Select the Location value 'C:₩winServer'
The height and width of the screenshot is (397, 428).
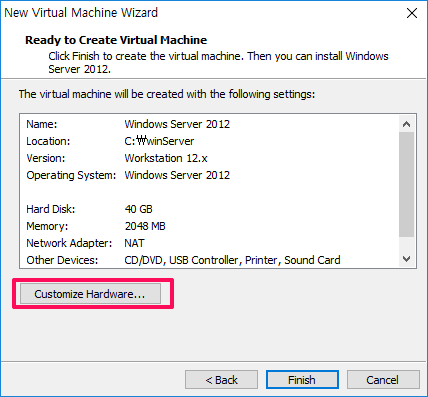[159, 141]
